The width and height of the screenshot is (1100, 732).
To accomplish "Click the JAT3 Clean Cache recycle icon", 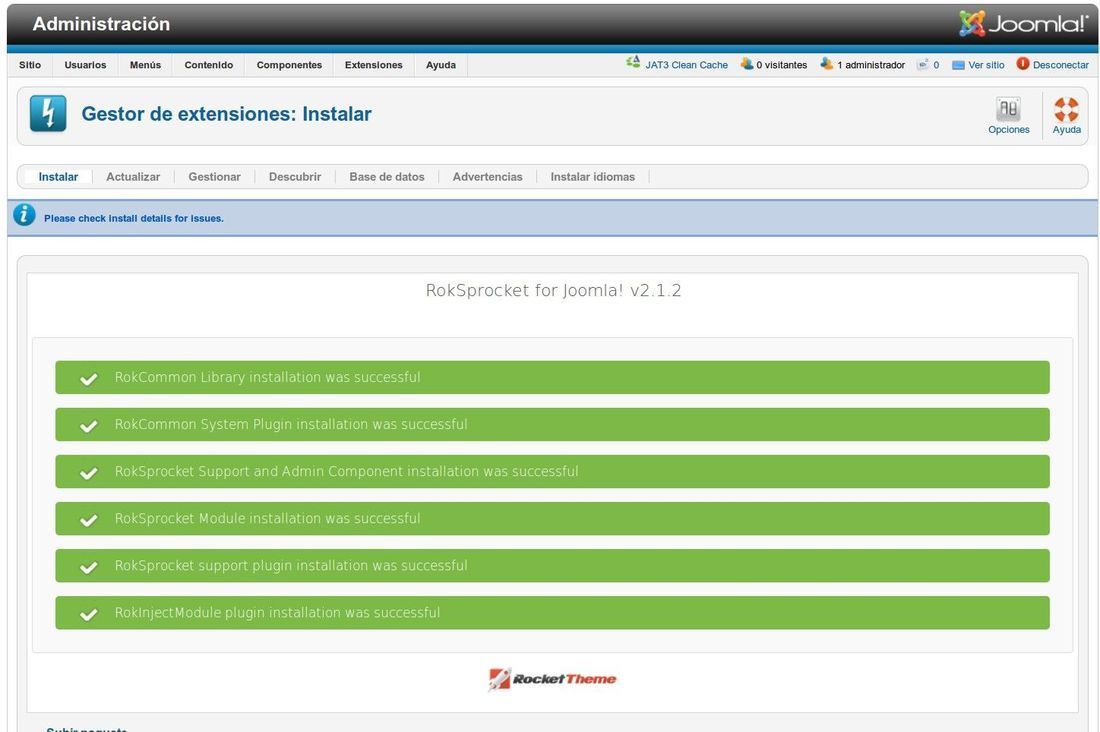I will 633,62.
